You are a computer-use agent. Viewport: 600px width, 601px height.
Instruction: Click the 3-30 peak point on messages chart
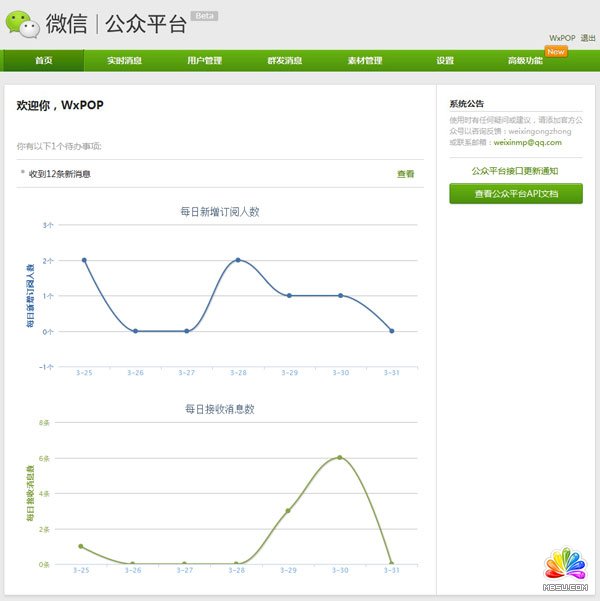tap(340, 458)
